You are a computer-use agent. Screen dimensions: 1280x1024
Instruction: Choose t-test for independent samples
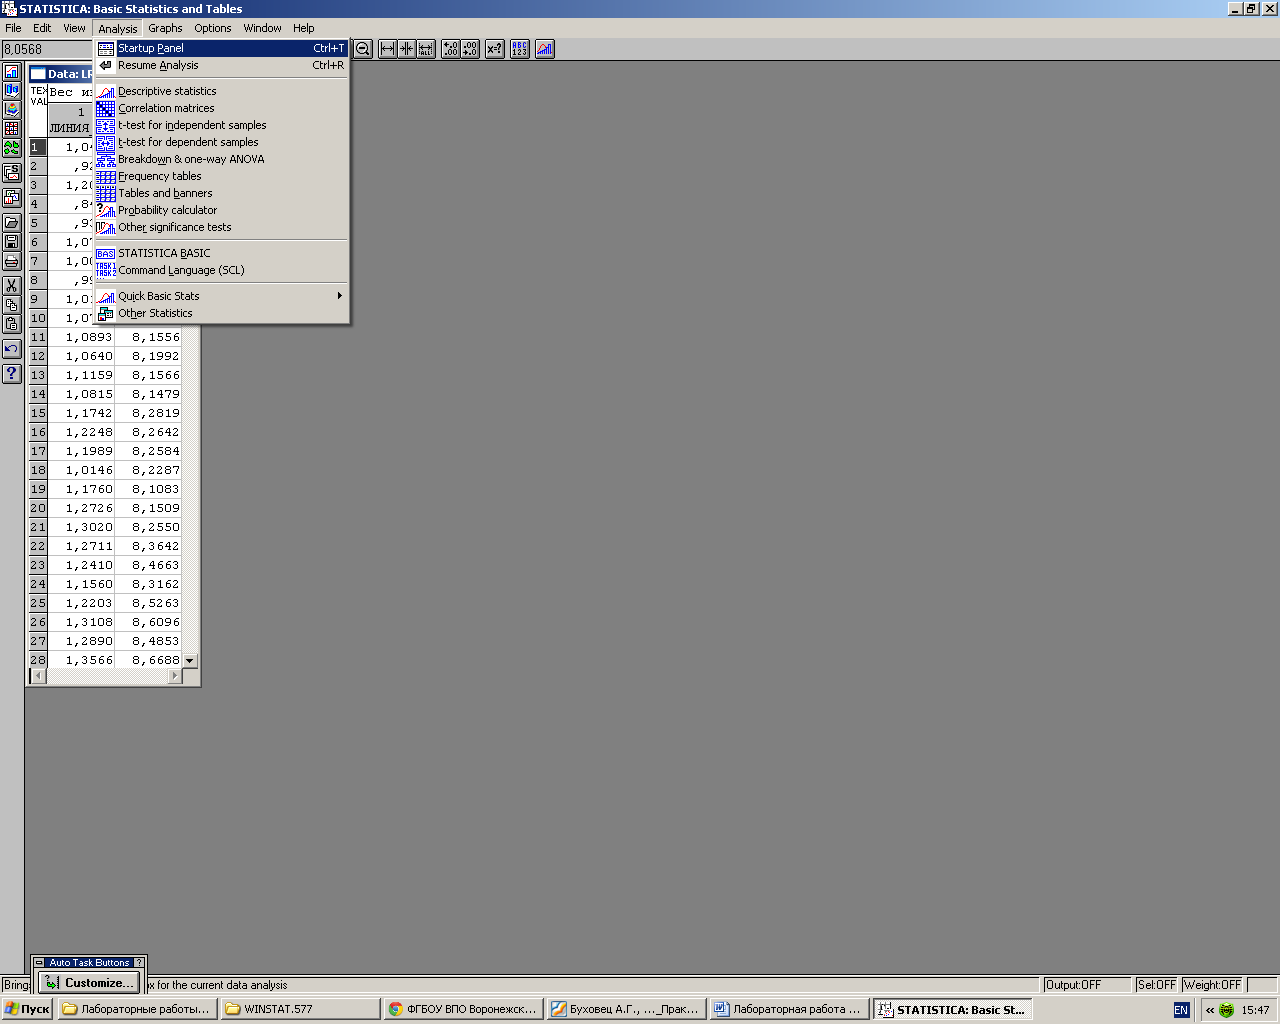tap(221, 125)
